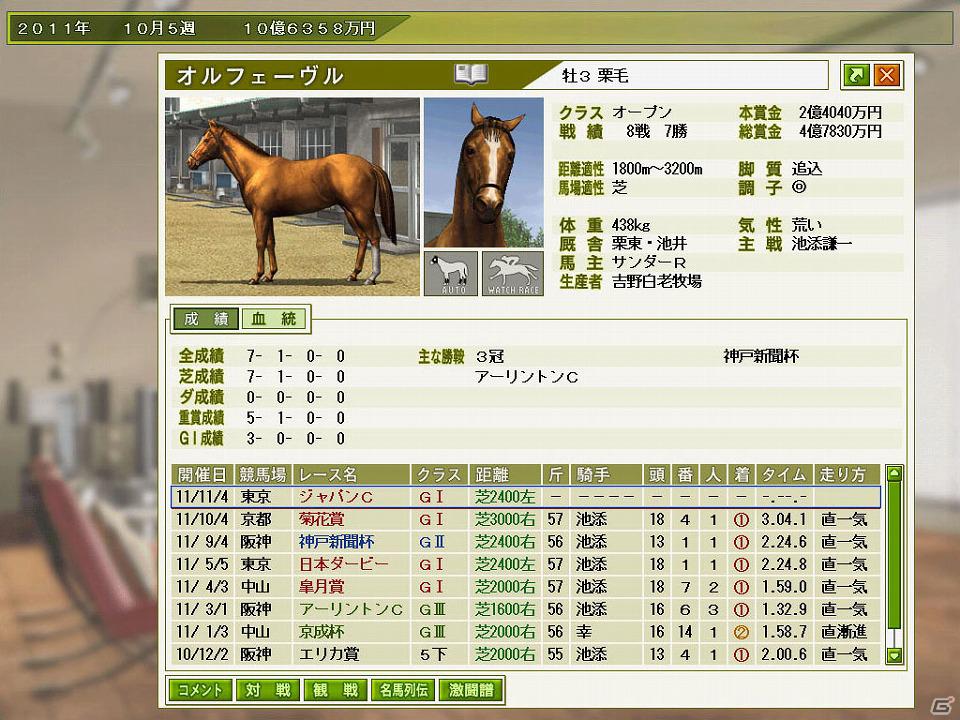Click the horse name オルフェーヴル
The image size is (960, 720).
point(260,76)
